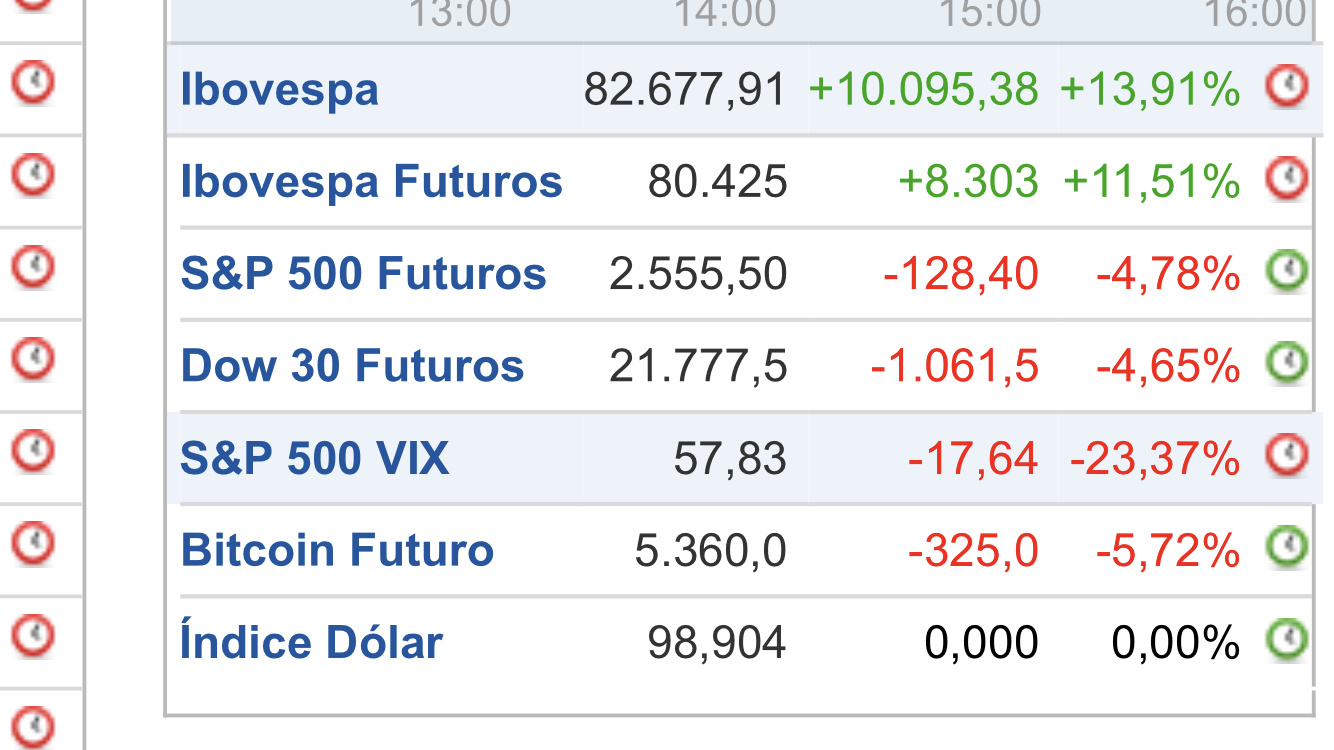1334x750 pixels.
Task: Click the 14:00 label on chart time axis
Action: pos(725,14)
